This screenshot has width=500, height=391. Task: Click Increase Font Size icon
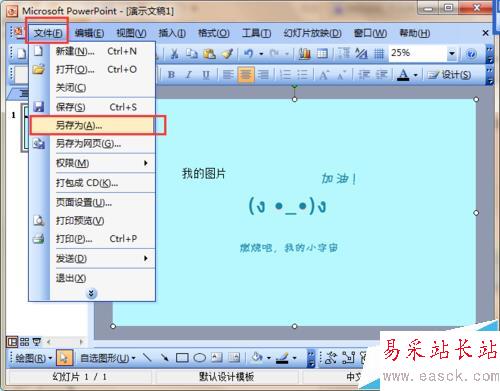point(323,75)
